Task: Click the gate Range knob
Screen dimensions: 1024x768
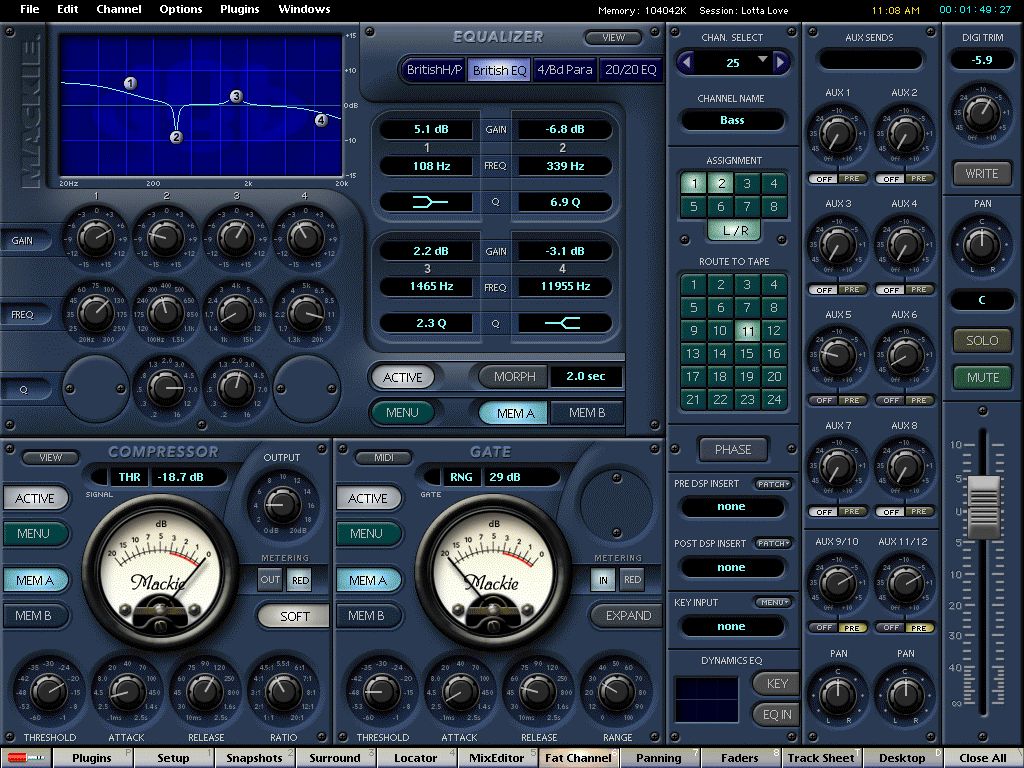Action: click(x=617, y=692)
